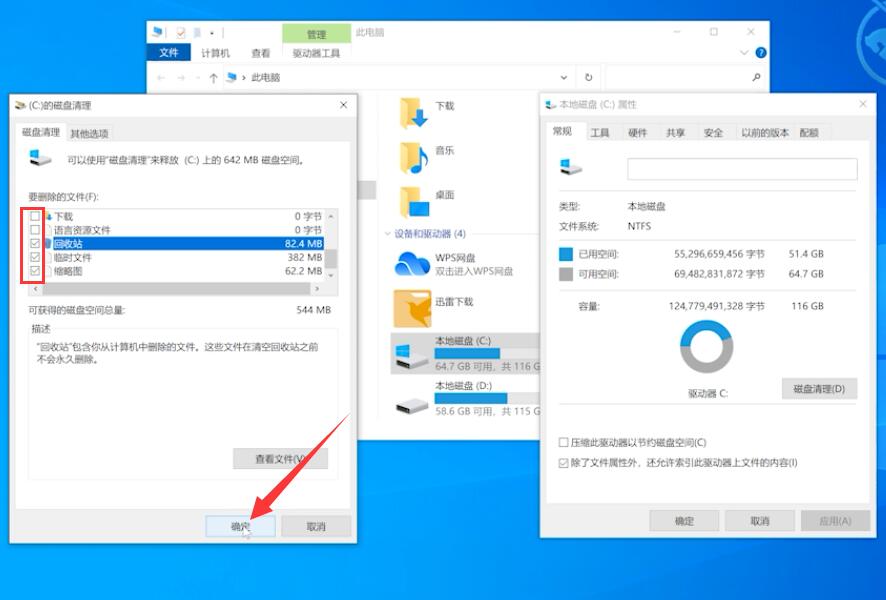Image resolution: width=886 pixels, height=600 pixels.
Task: Open the quick access toolbar dropdown
Action: (212, 33)
